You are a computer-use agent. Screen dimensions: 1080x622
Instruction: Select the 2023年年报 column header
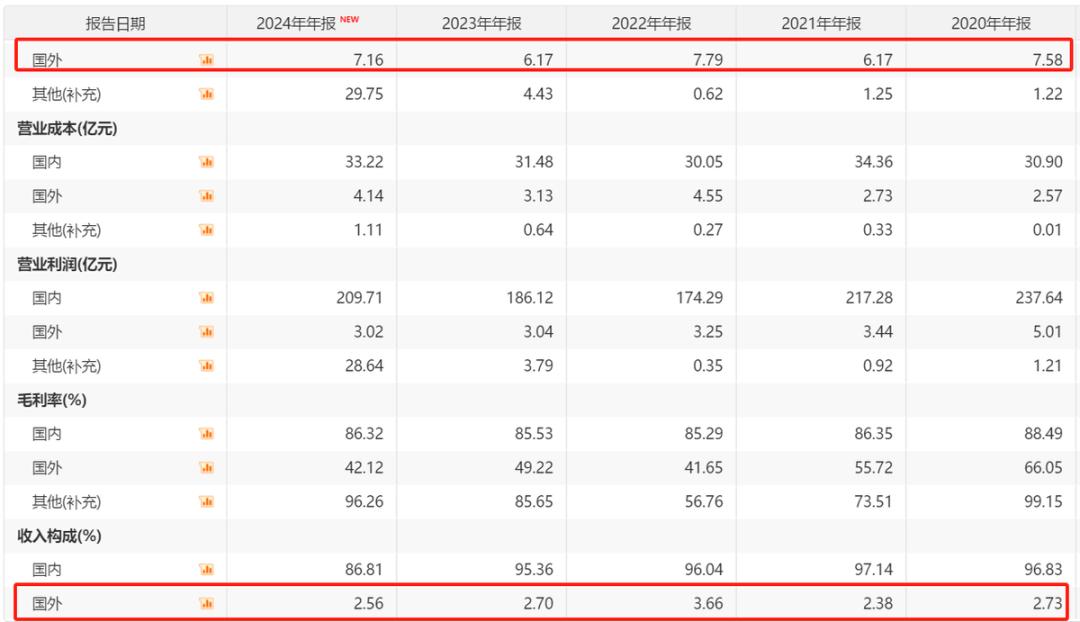point(481,24)
